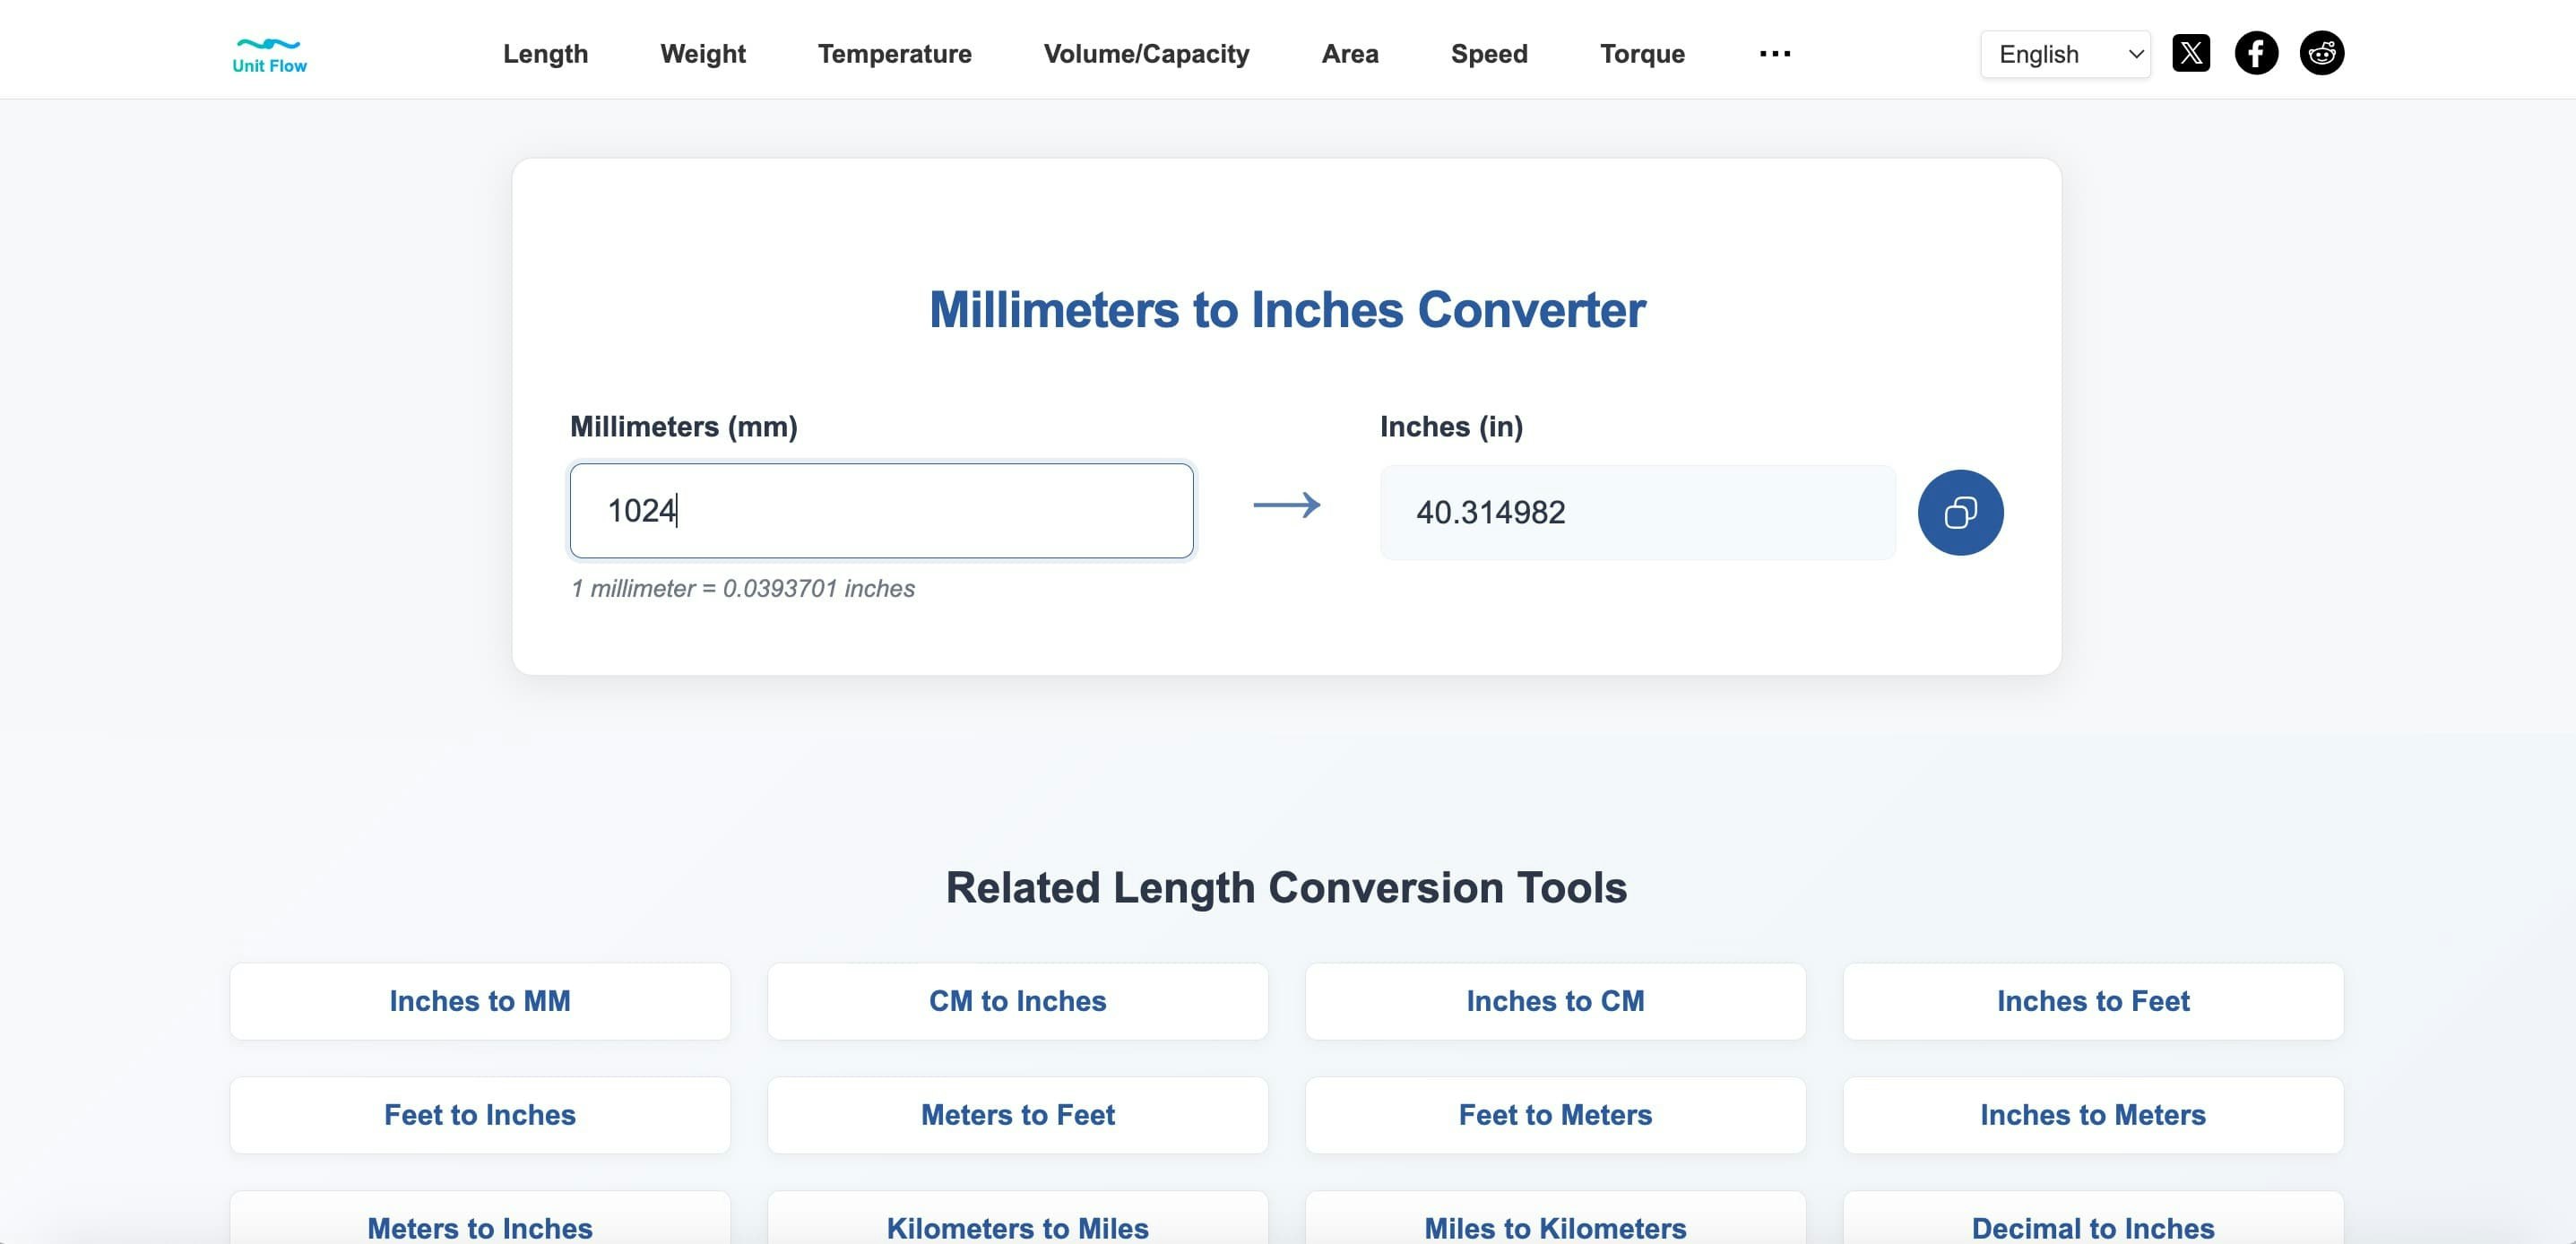Image resolution: width=2576 pixels, height=1244 pixels.
Task: Copy the inches result value
Action: point(1960,512)
